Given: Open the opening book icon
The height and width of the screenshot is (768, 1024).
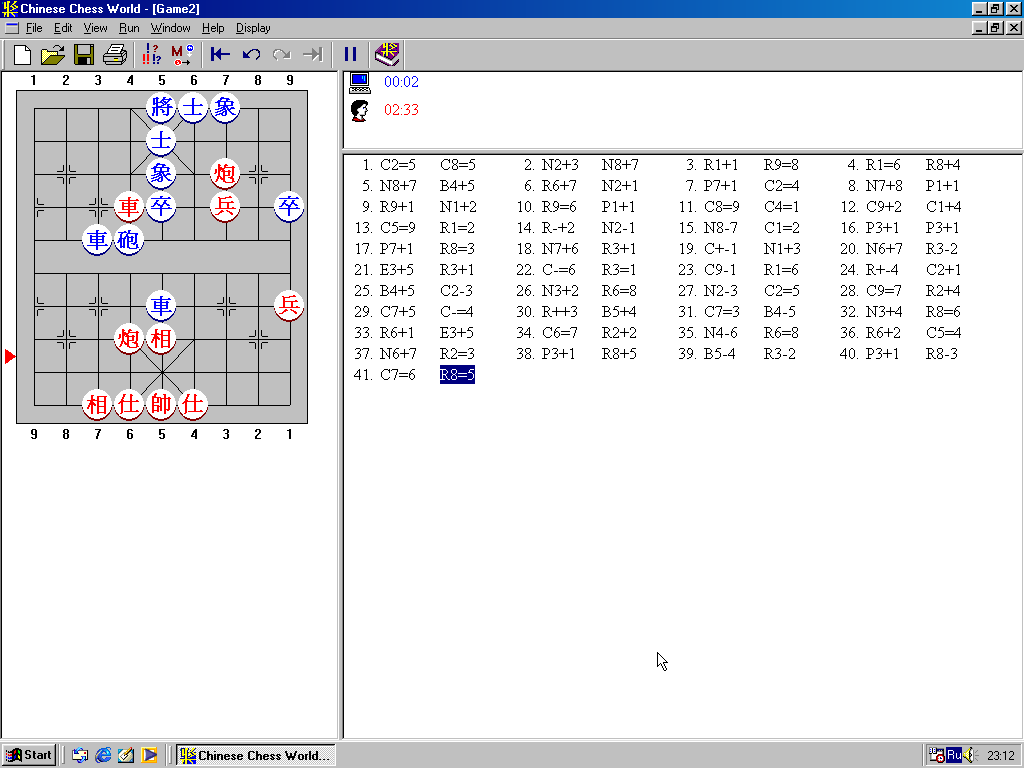Looking at the screenshot, I should (x=387, y=54).
